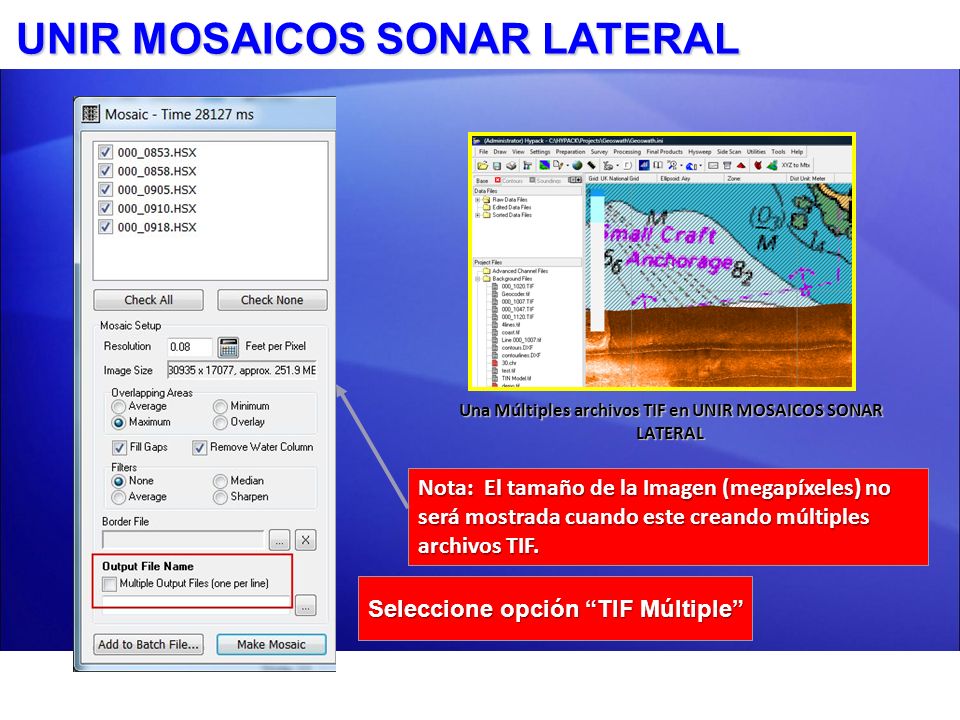Click the red triangle icon in Hypack toolbar

(x=741, y=165)
